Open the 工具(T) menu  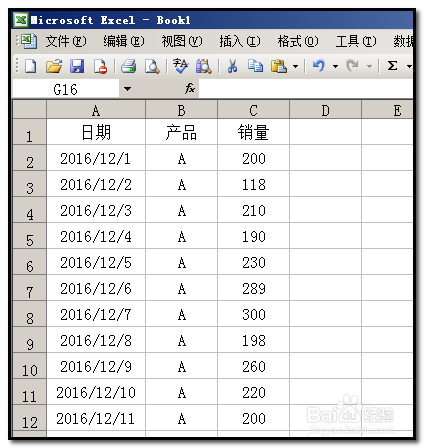click(x=356, y=41)
